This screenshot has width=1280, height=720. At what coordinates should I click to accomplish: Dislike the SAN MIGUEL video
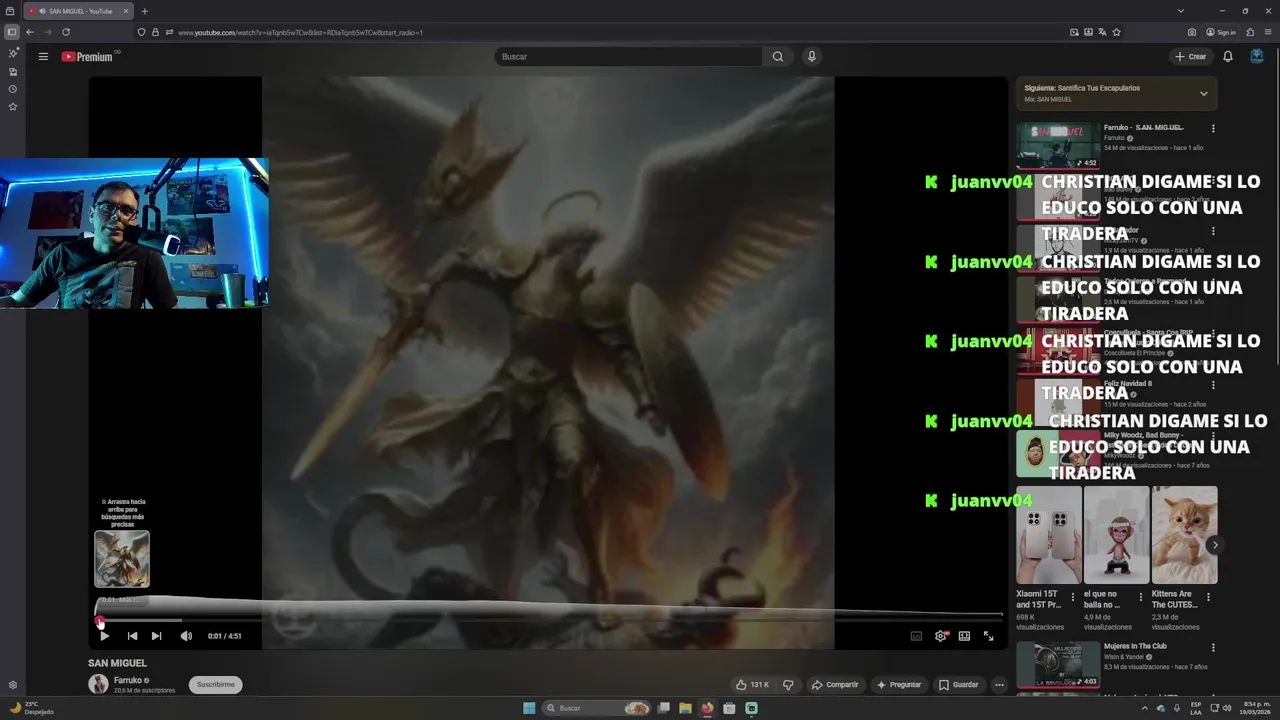788,685
